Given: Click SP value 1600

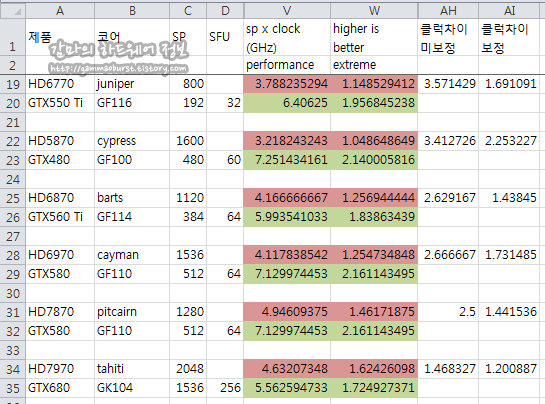Looking at the screenshot, I should click(188, 141).
